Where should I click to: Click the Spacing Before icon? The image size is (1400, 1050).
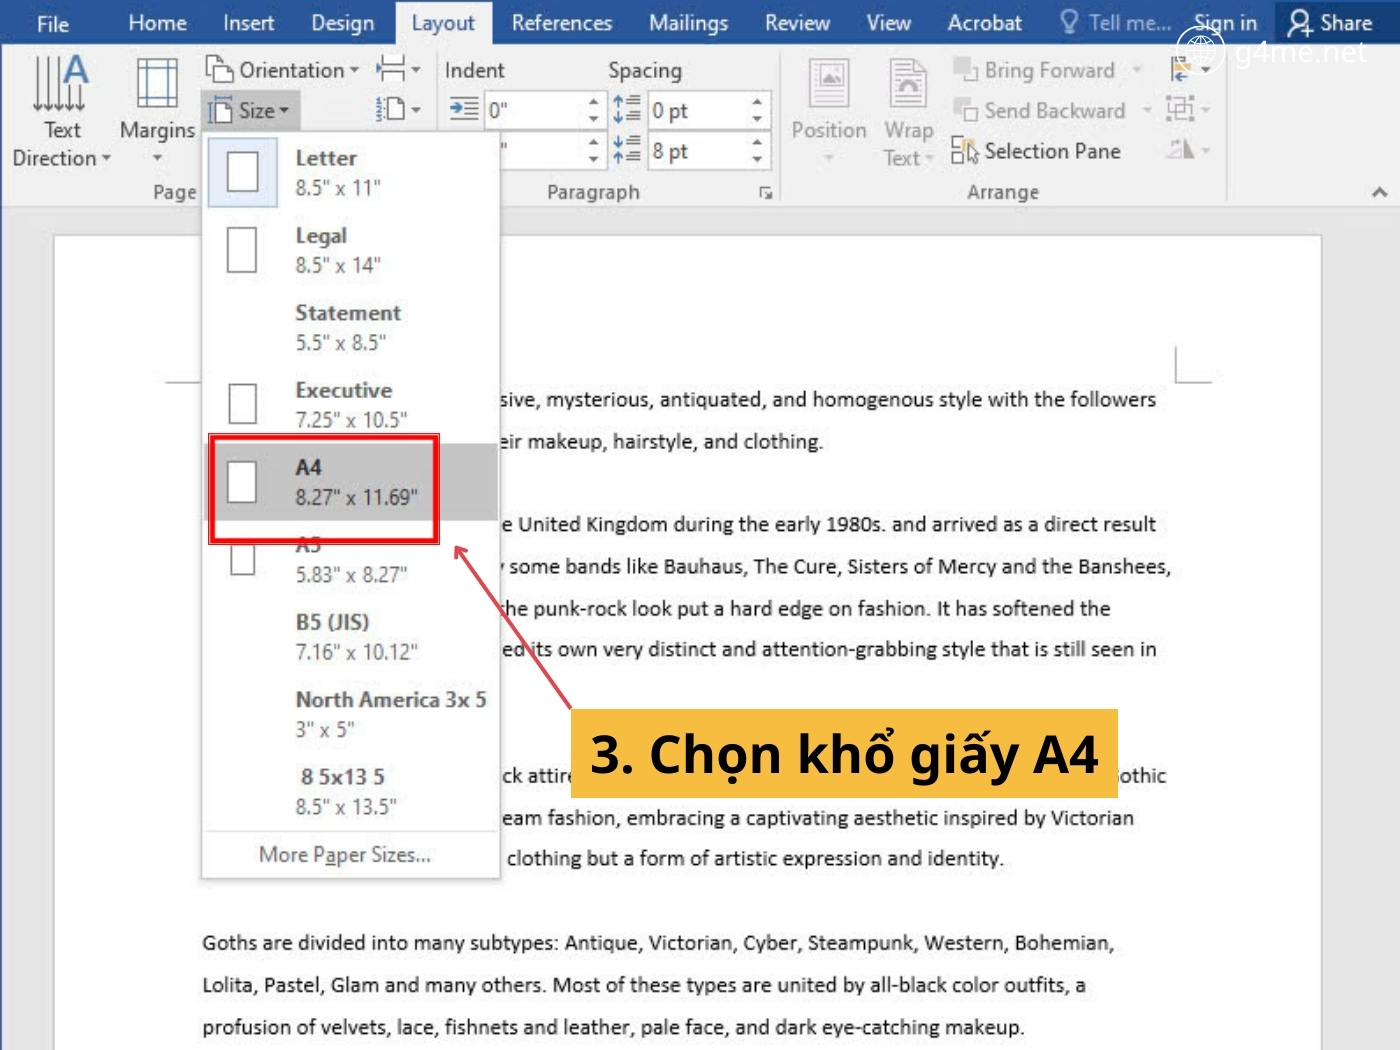(627, 109)
